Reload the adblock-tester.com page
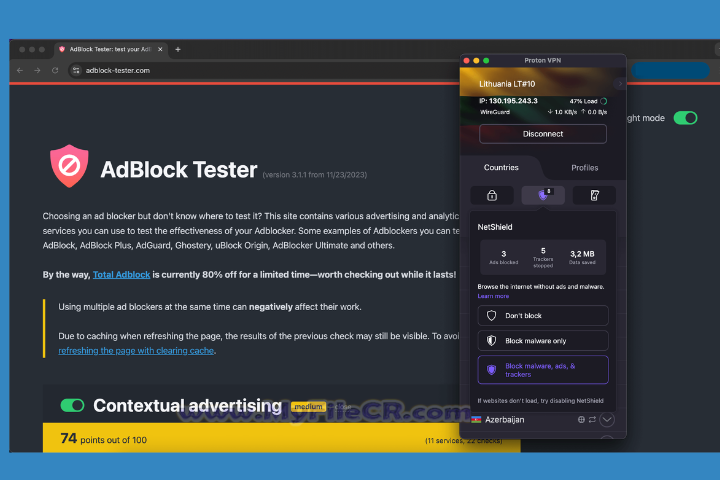This screenshot has height=480, width=720. pyautogui.click(x=55, y=70)
